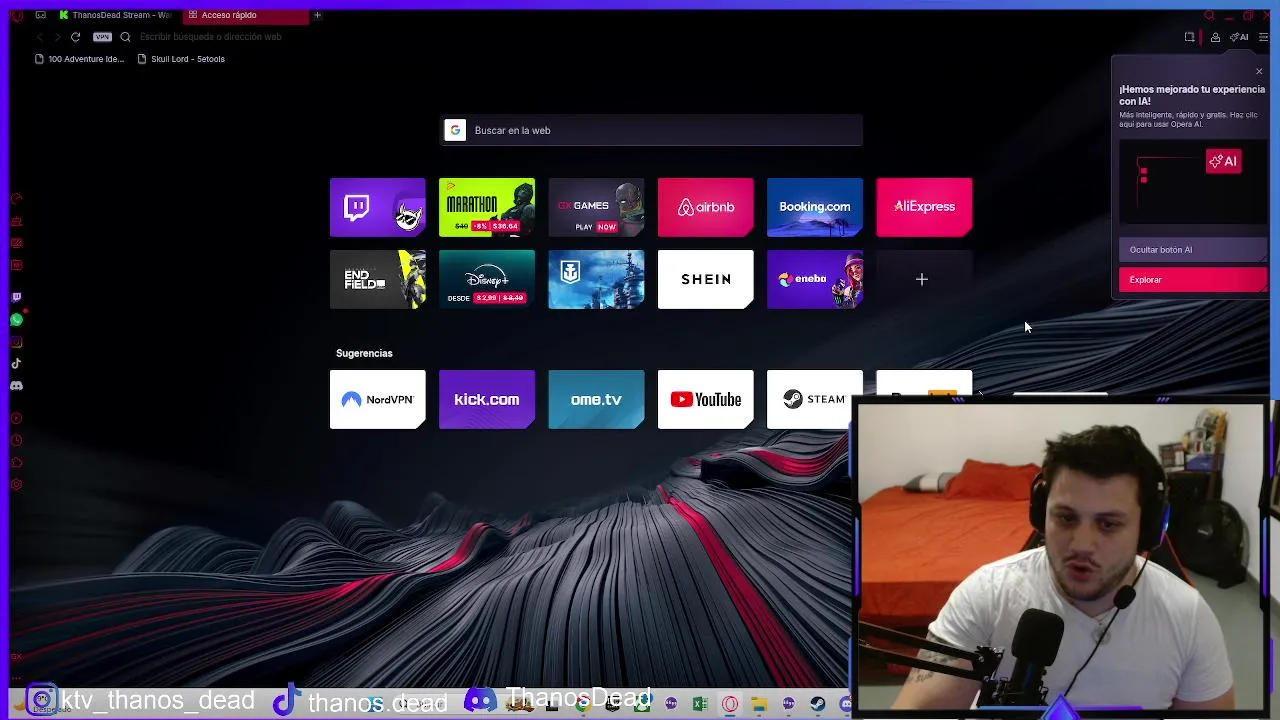Open the Disney+ speed dial tile
Viewport: 1280px width, 720px height.
[487, 279]
